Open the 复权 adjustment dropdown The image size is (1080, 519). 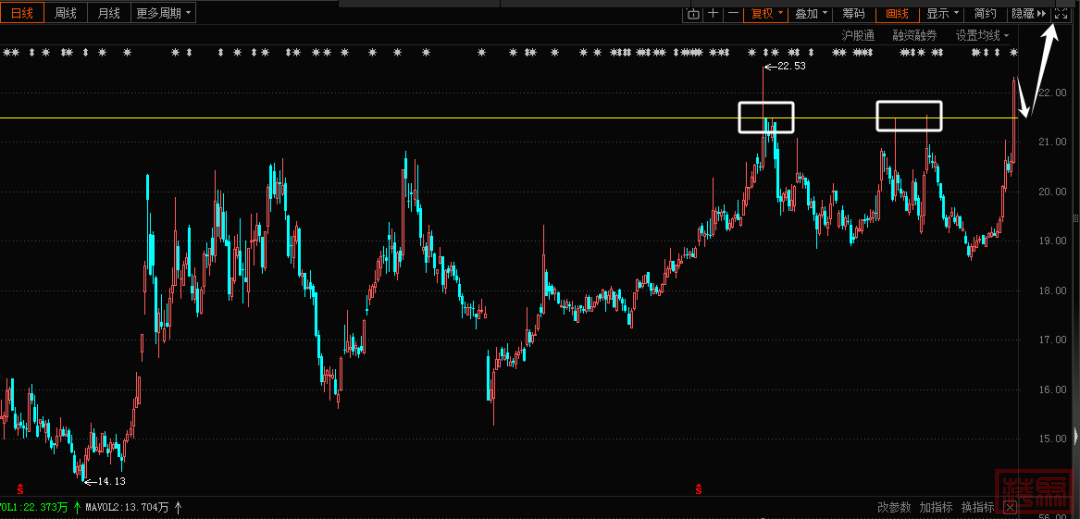pos(767,13)
